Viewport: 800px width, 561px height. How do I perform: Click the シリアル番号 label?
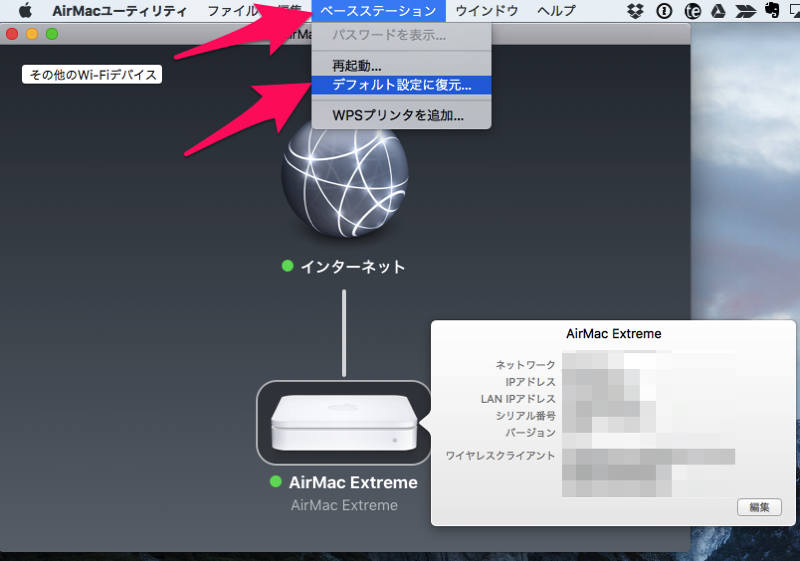pyautogui.click(x=526, y=415)
